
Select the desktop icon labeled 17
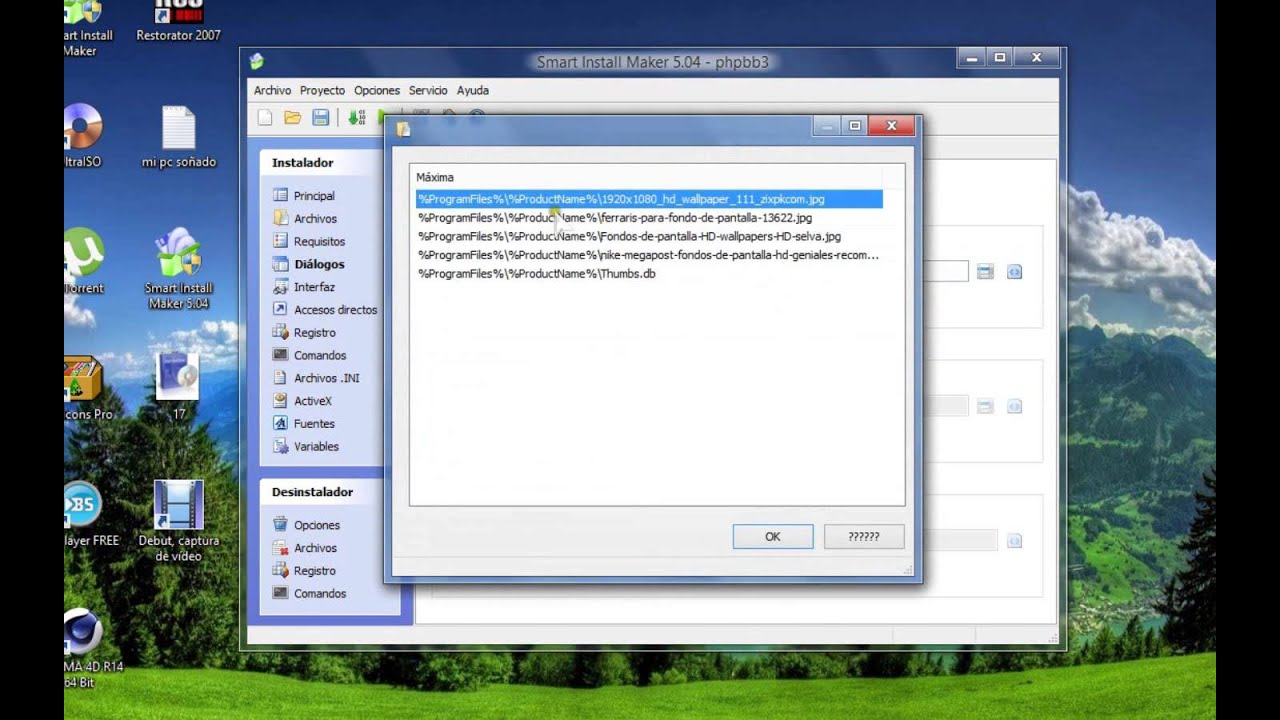tap(179, 385)
